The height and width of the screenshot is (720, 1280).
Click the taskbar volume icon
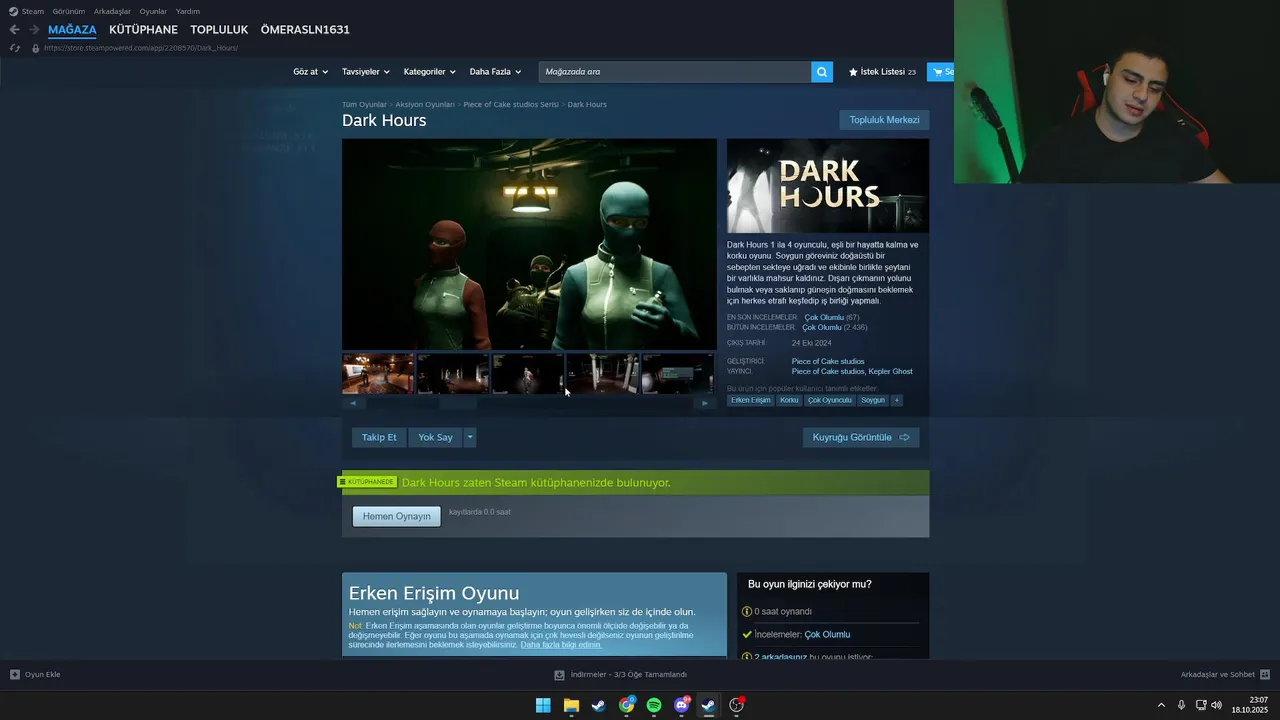click(1217, 705)
